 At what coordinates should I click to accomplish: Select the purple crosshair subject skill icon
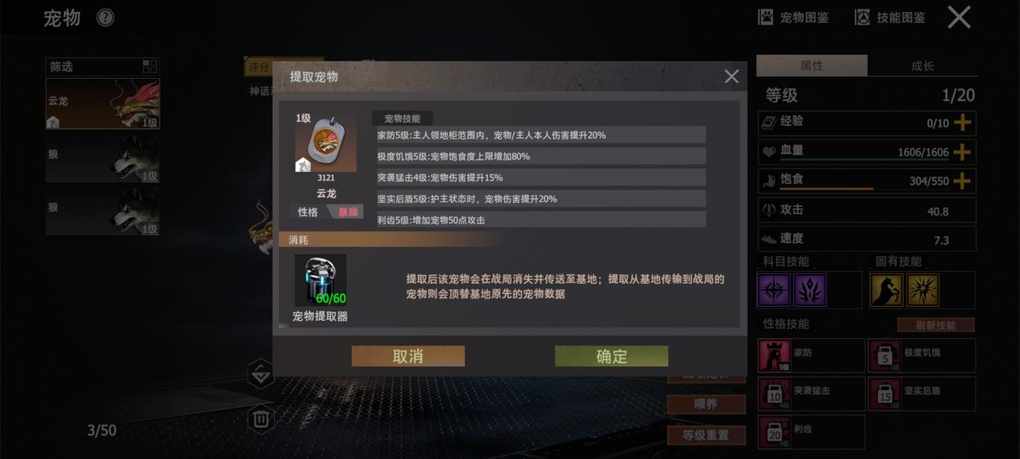(774, 290)
